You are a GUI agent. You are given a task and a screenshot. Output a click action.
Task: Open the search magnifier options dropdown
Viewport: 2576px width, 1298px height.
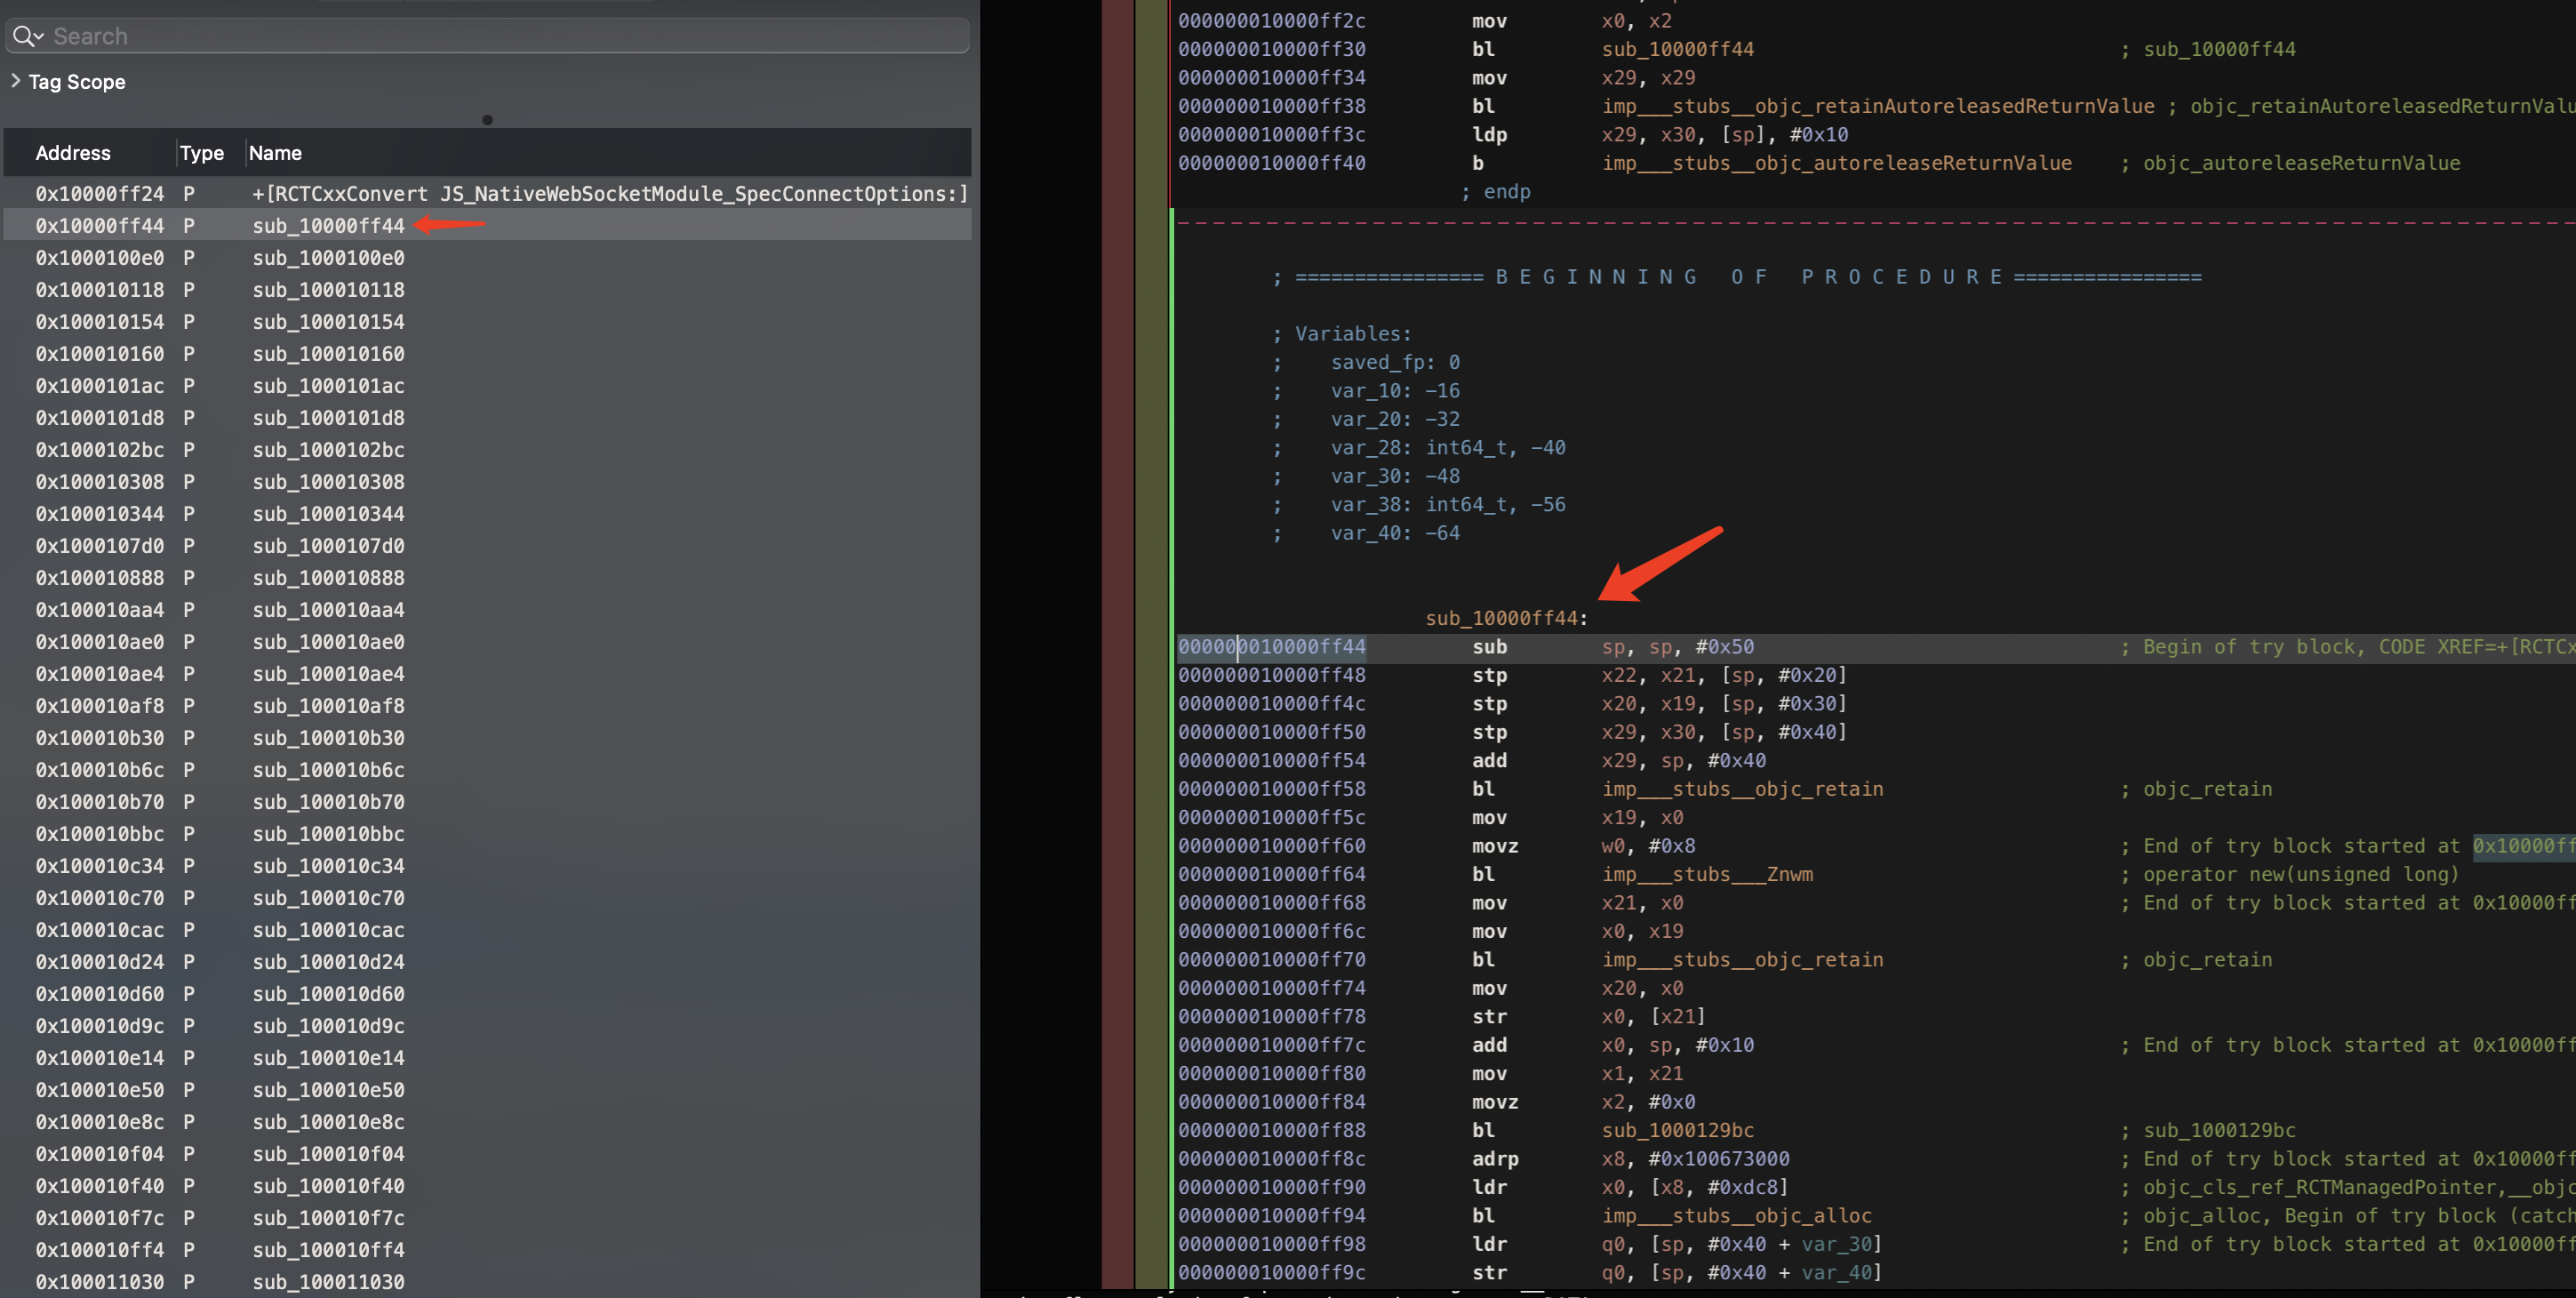tap(28, 36)
